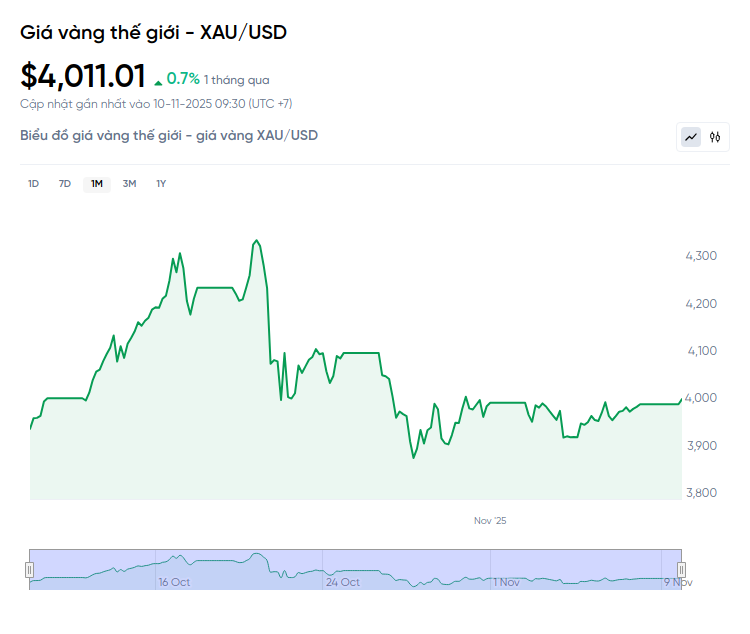Select the 3M time range
The image size is (750, 634).
129,184
